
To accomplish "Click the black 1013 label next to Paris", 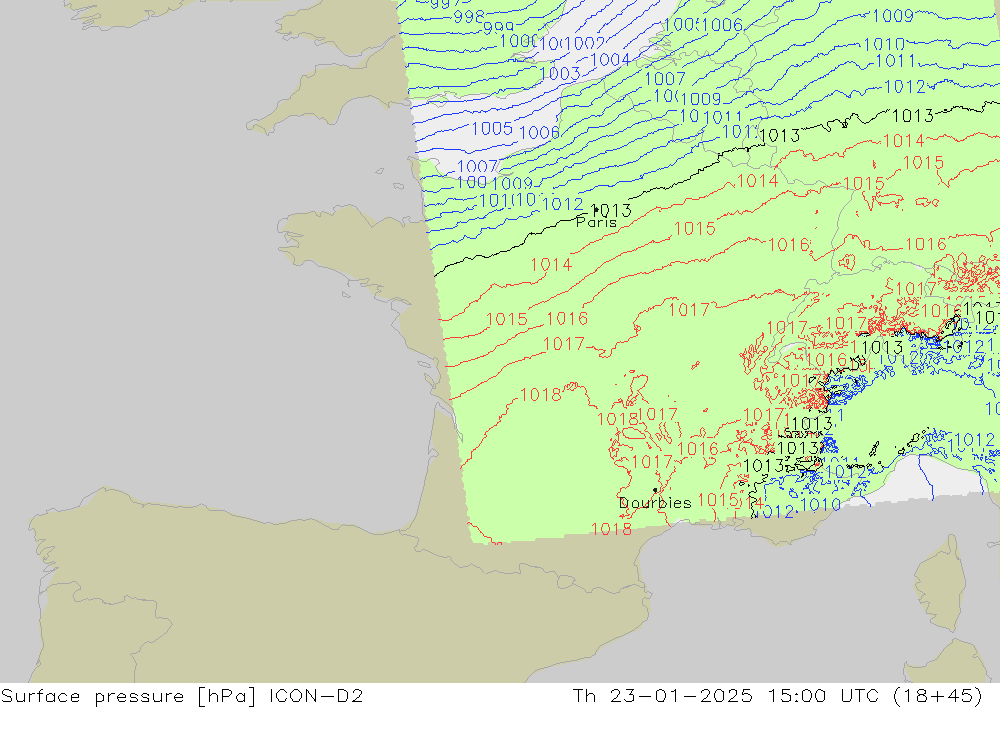I will point(612,210).
